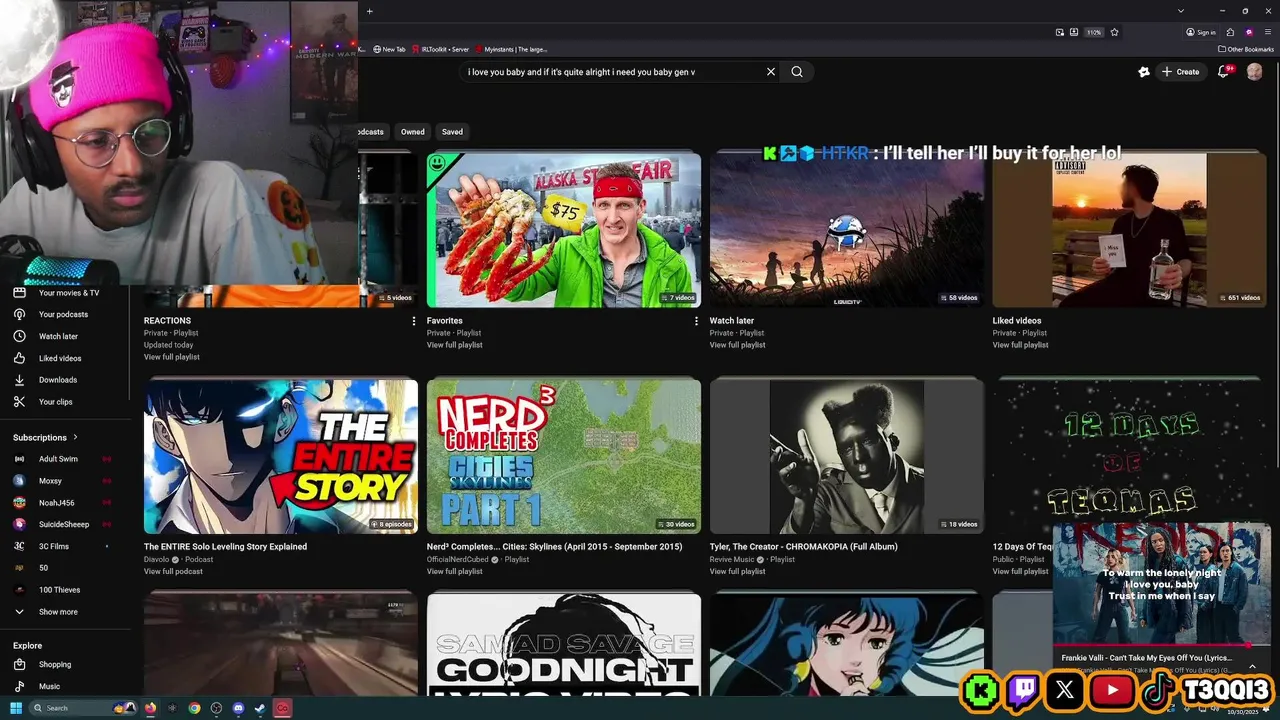Screen dimensions: 1280x720
Task: Expand Show more subscriptions
Action: (x=65, y=612)
